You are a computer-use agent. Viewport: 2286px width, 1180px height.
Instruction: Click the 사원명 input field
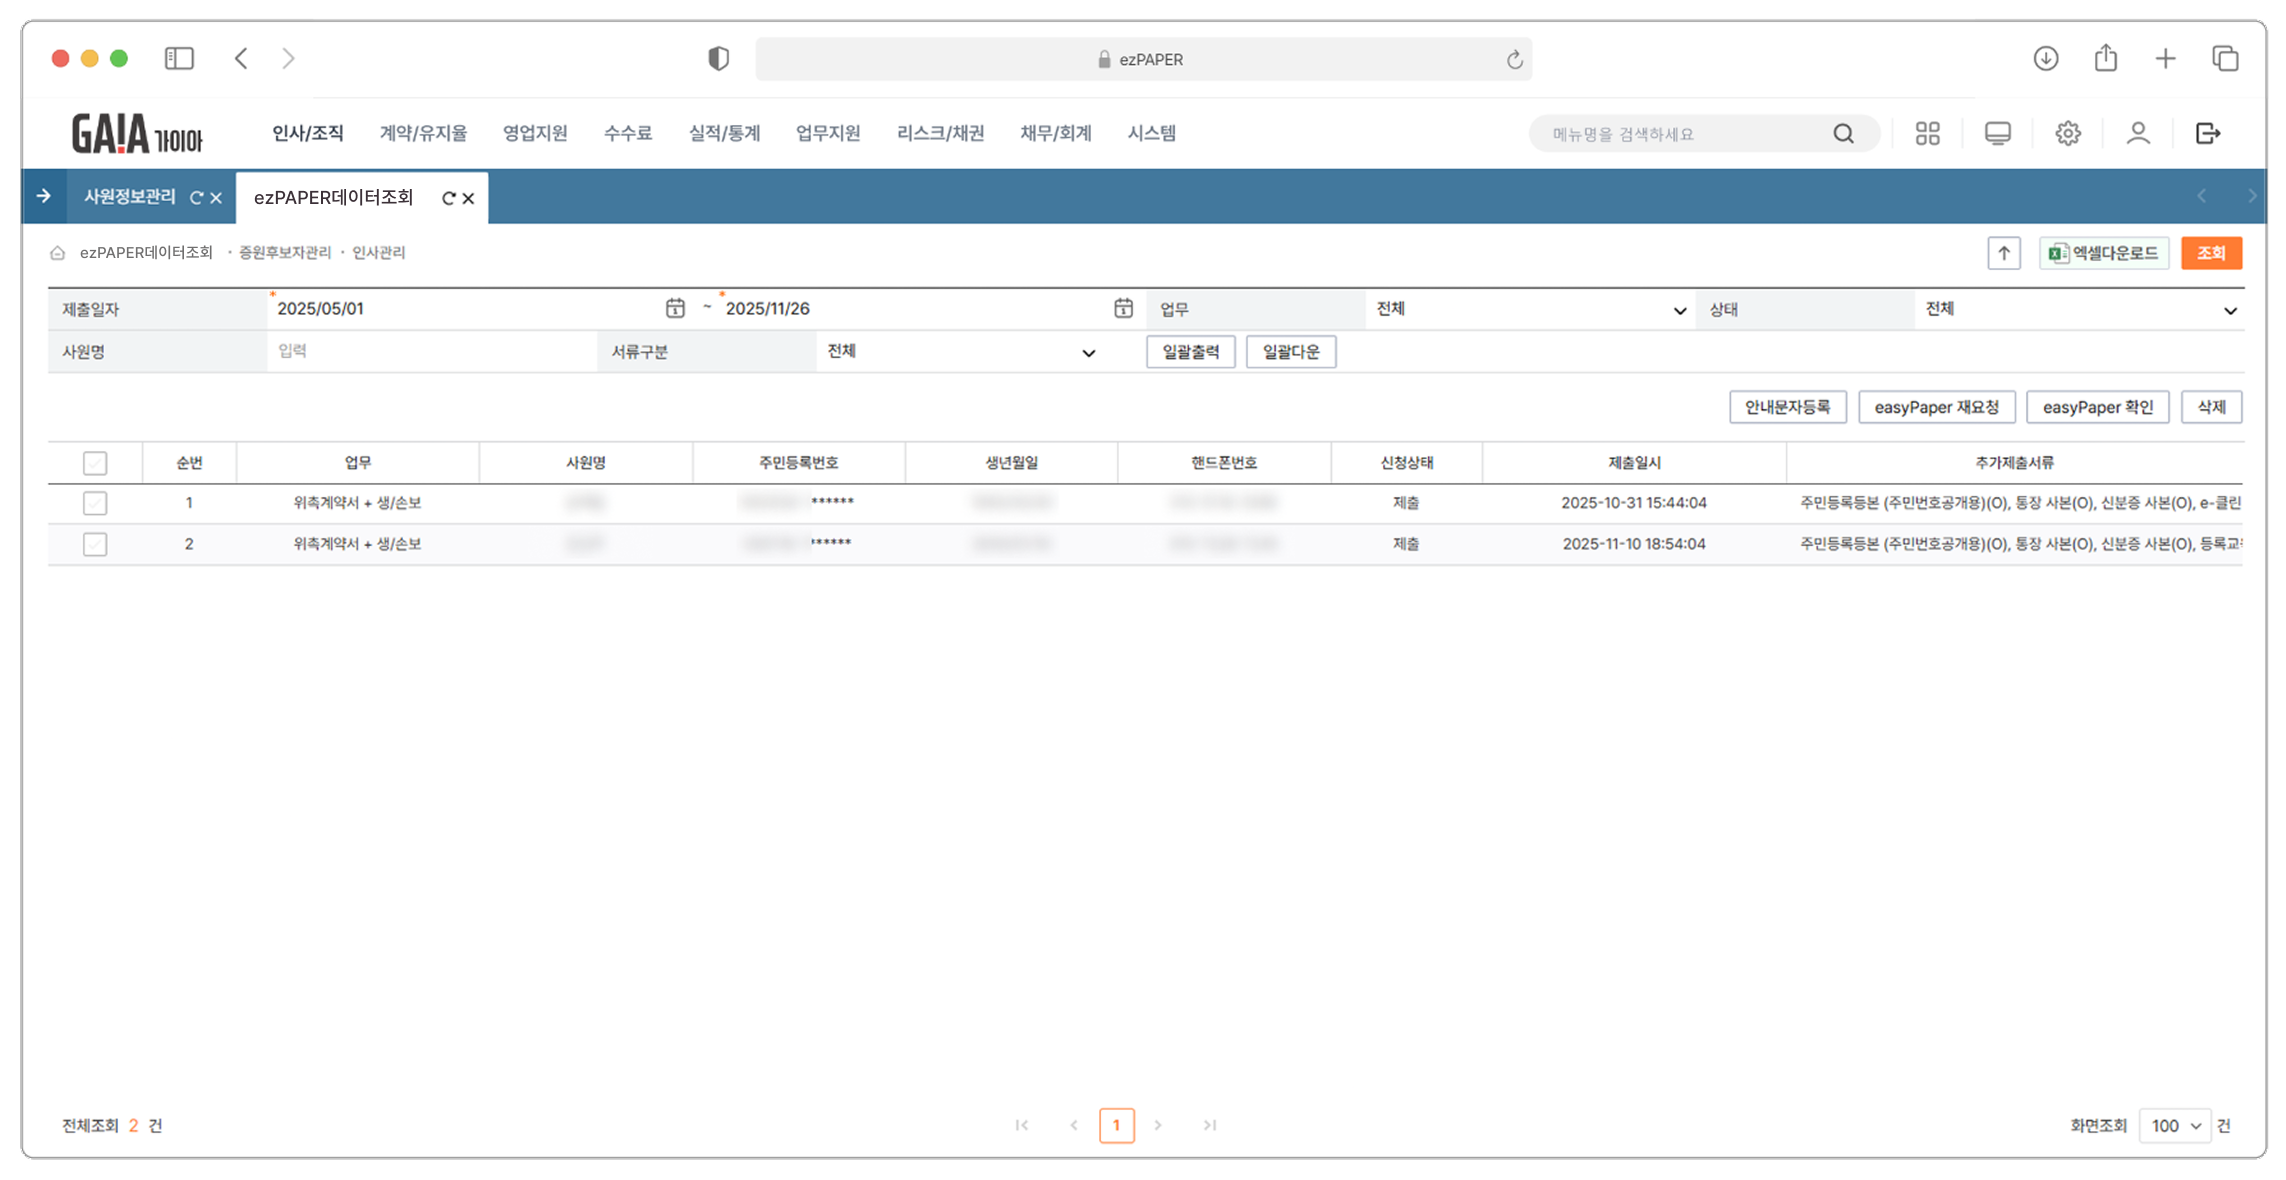(430, 351)
